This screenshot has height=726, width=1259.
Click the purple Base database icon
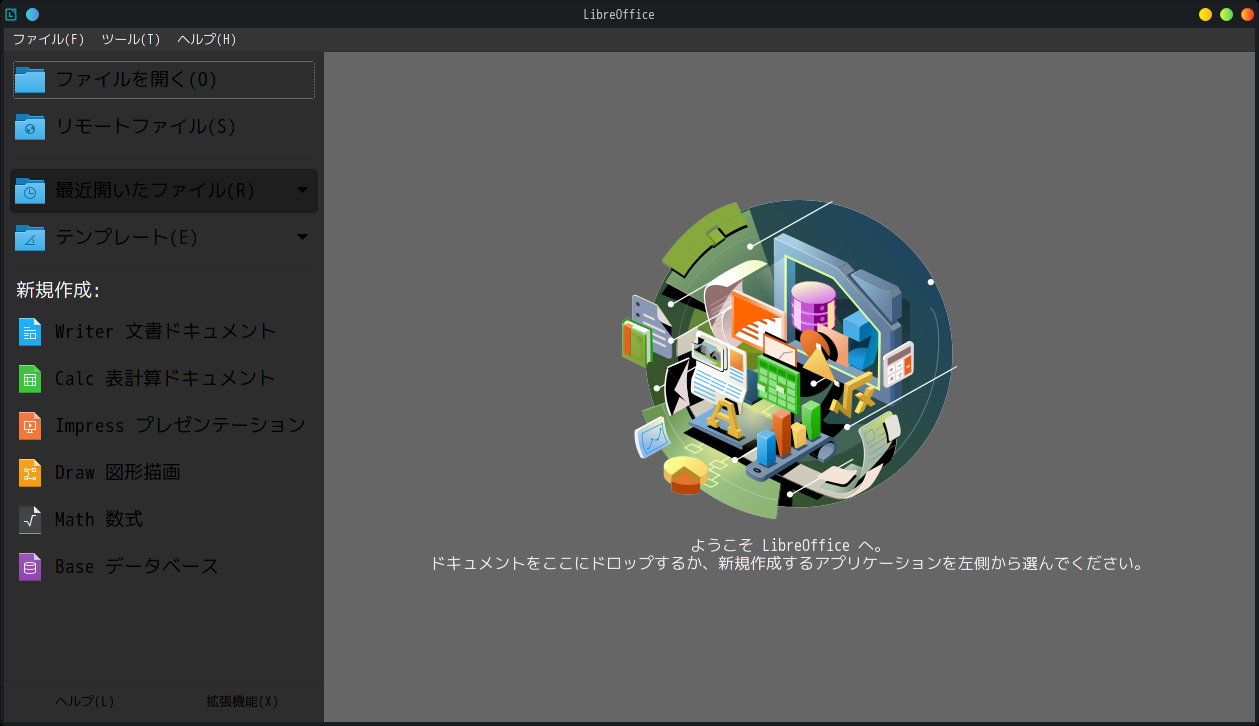(x=30, y=566)
